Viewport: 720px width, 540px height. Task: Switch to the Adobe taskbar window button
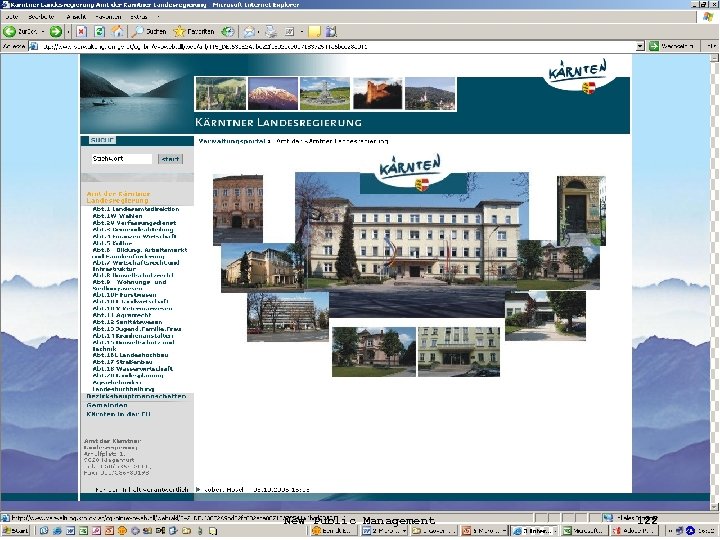pos(634,530)
